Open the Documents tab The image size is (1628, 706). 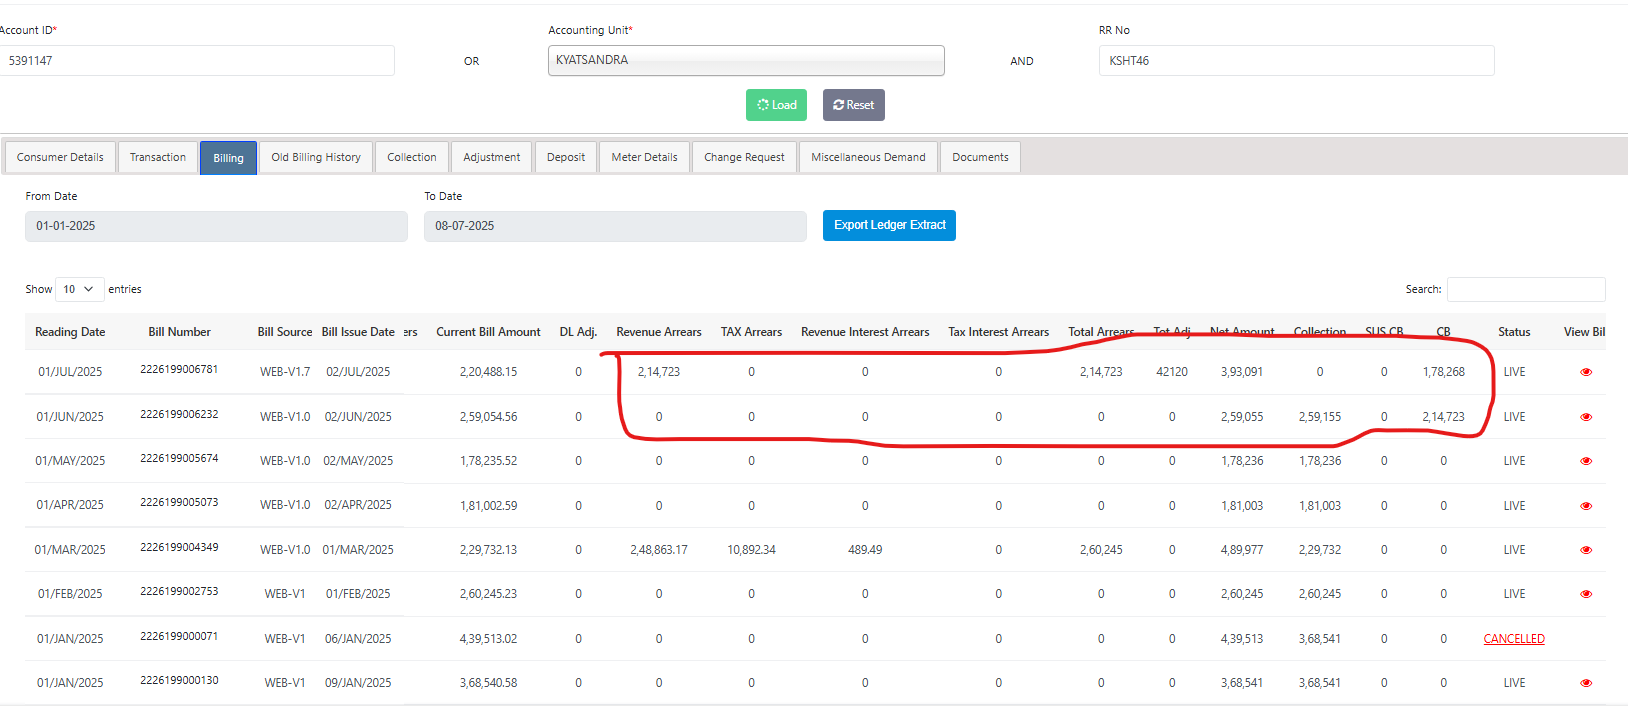980,157
